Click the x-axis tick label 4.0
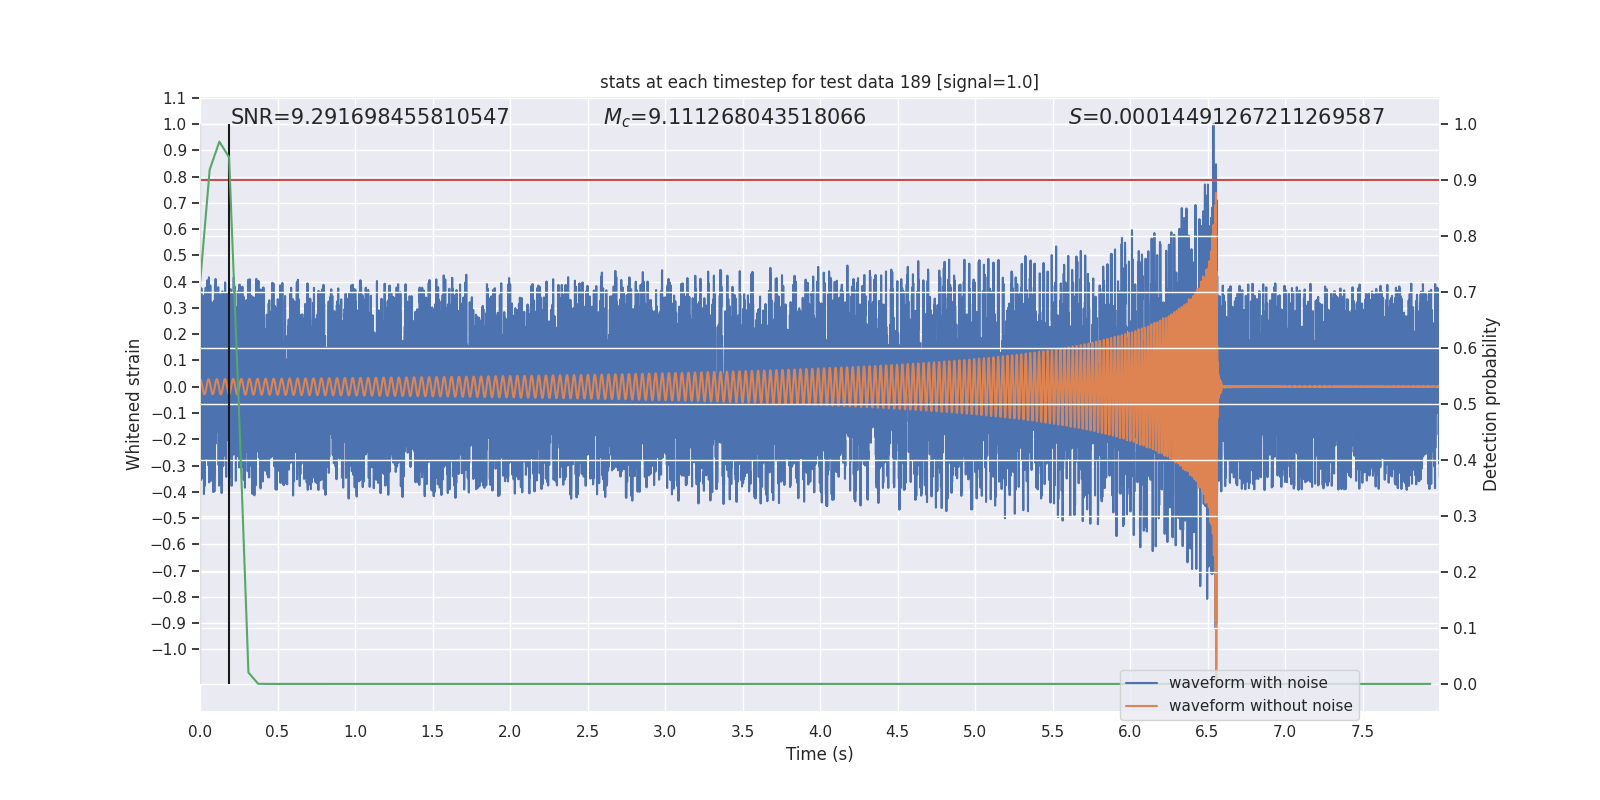Image resolution: width=1600 pixels, height=800 pixels. click(820, 732)
